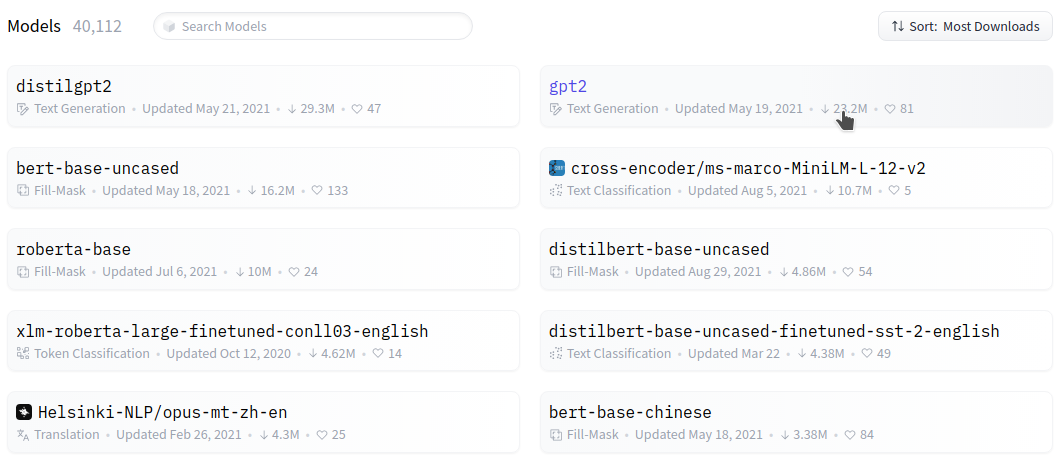1059x460 pixels.
Task: Click the download arrow icon on roberta-base card
Action: pos(239,272)
